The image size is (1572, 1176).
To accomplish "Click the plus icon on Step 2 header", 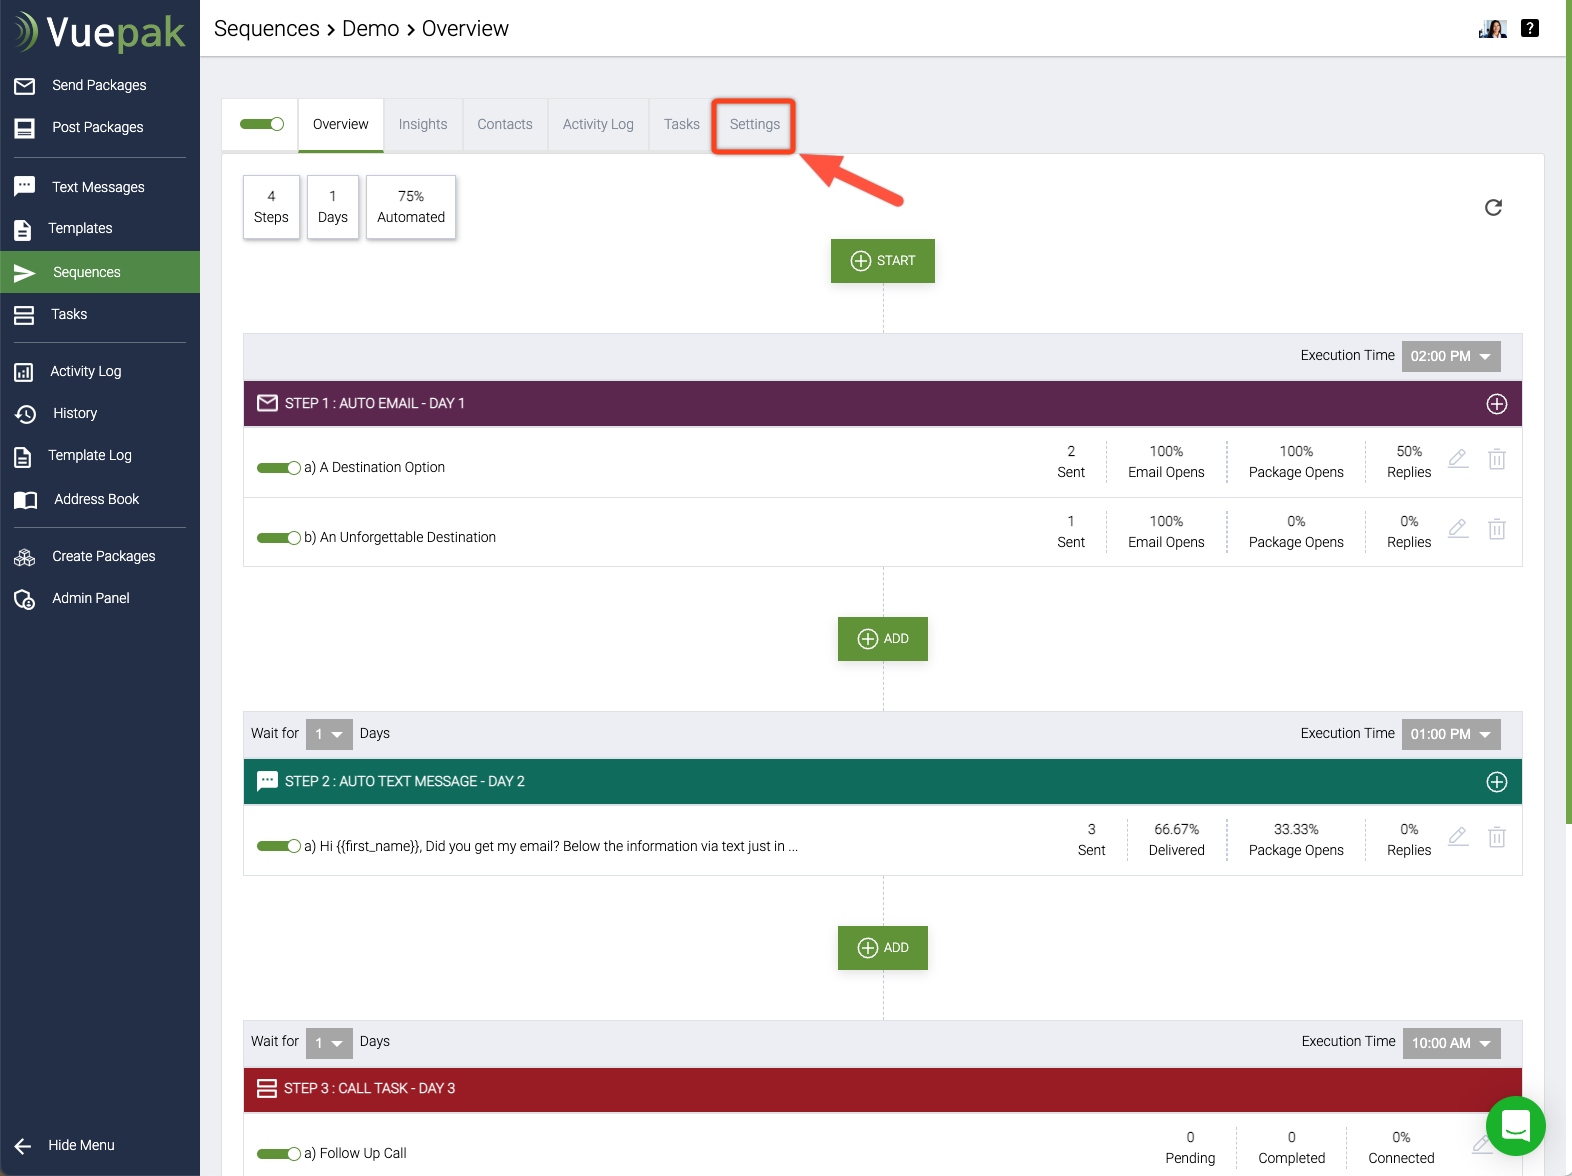I will (x=1496, y=782).
